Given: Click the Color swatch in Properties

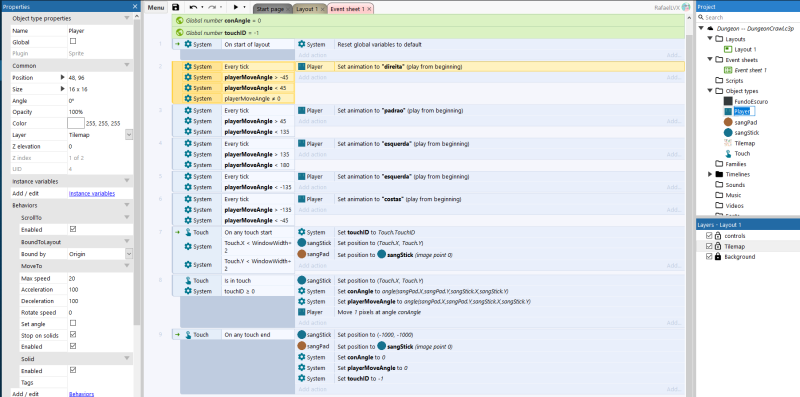Looking at the screenshot, I should [76, 123].
